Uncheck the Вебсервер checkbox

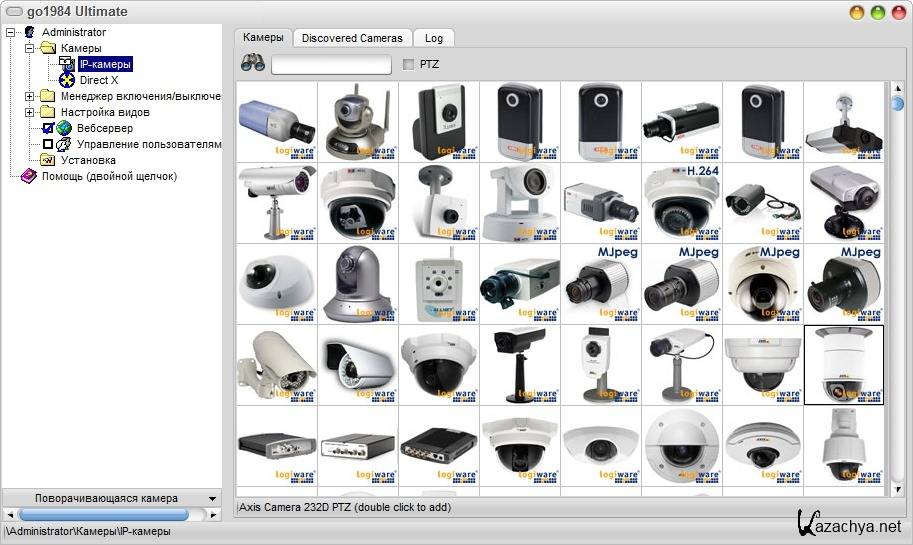[x=47, y=128]
